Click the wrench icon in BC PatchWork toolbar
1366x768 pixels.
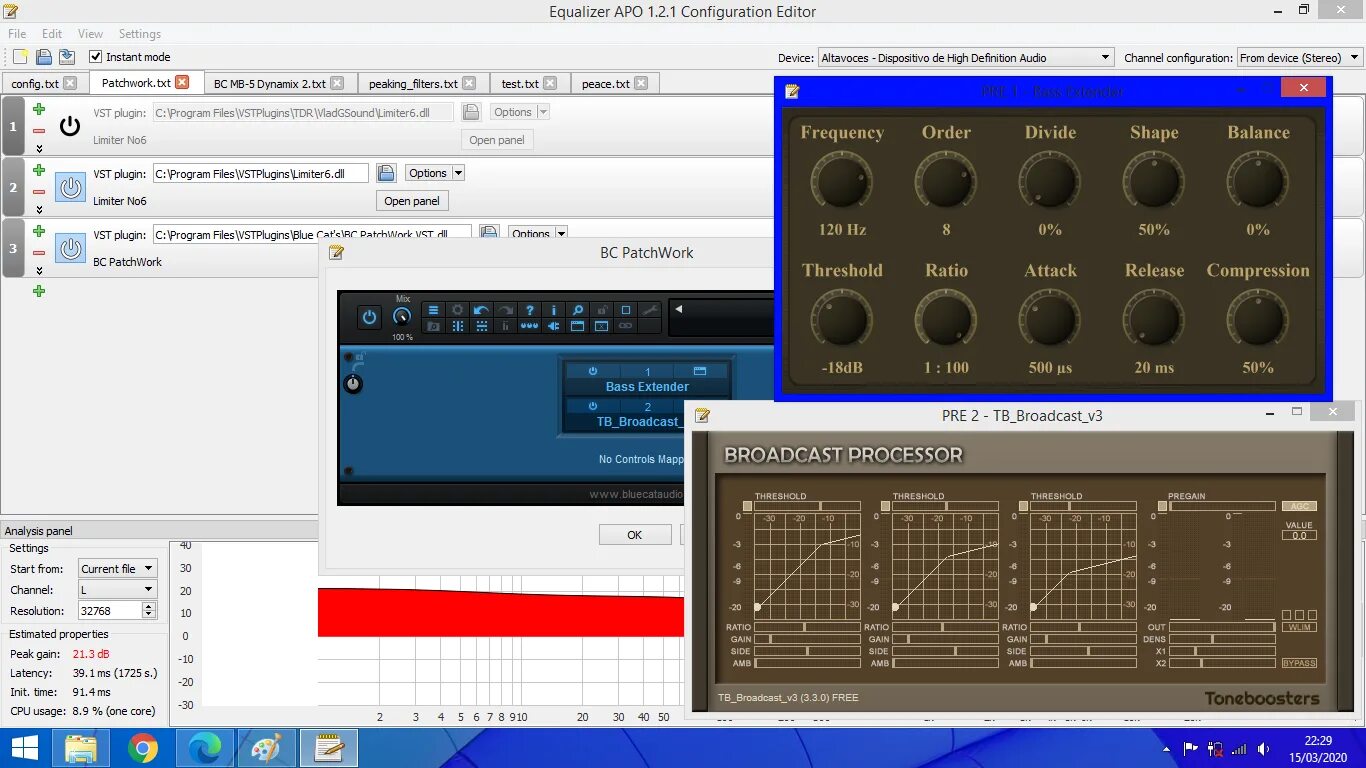click(x=650, y=310)
